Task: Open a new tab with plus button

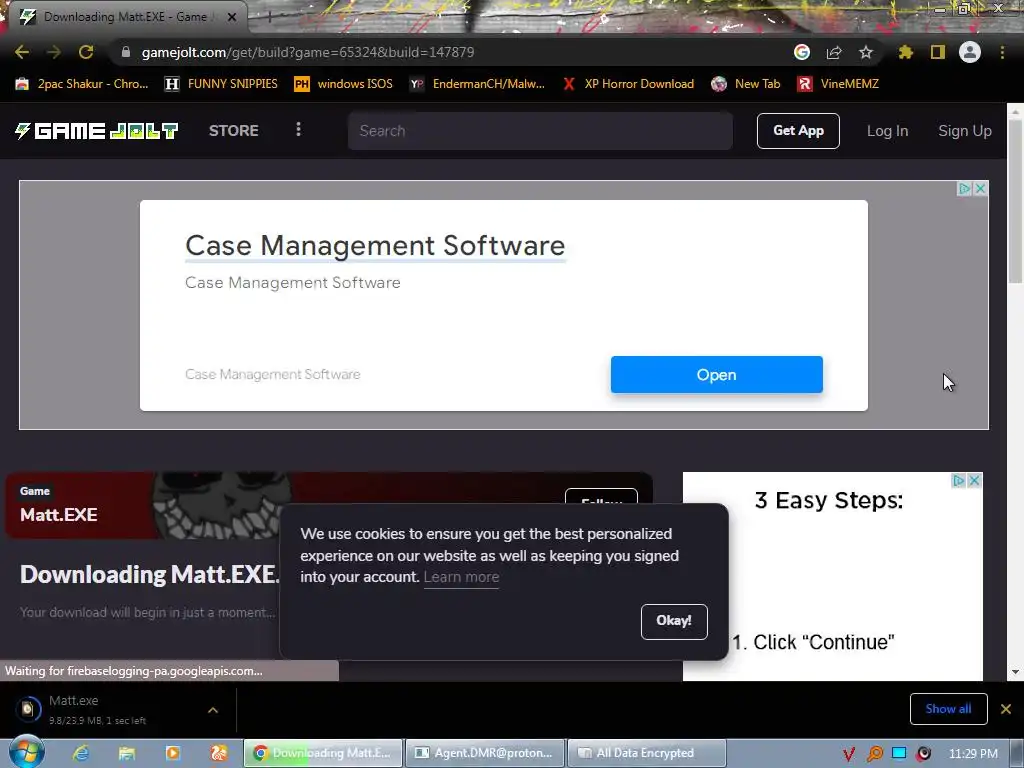Action: click(x=269, y=17)
